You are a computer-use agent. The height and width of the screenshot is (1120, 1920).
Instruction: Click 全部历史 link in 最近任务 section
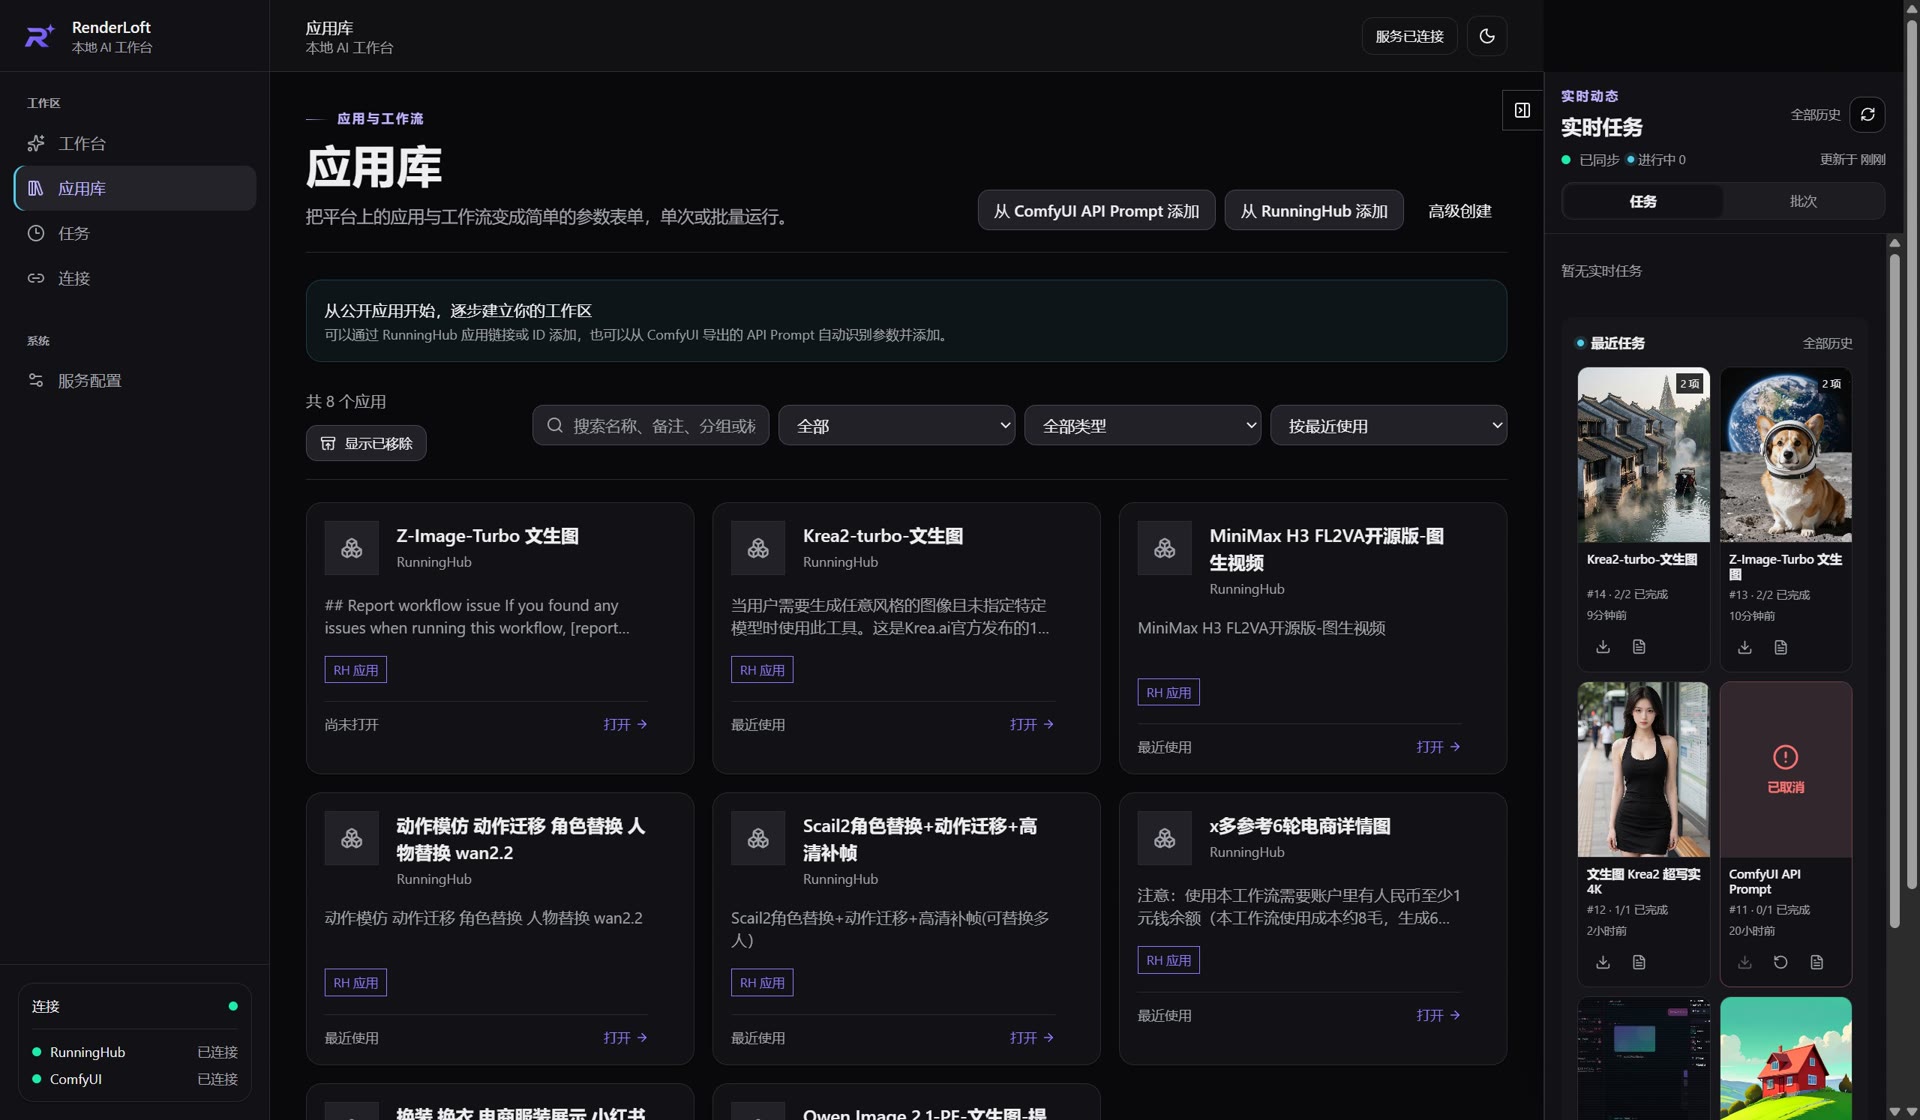pos(1827,343)
